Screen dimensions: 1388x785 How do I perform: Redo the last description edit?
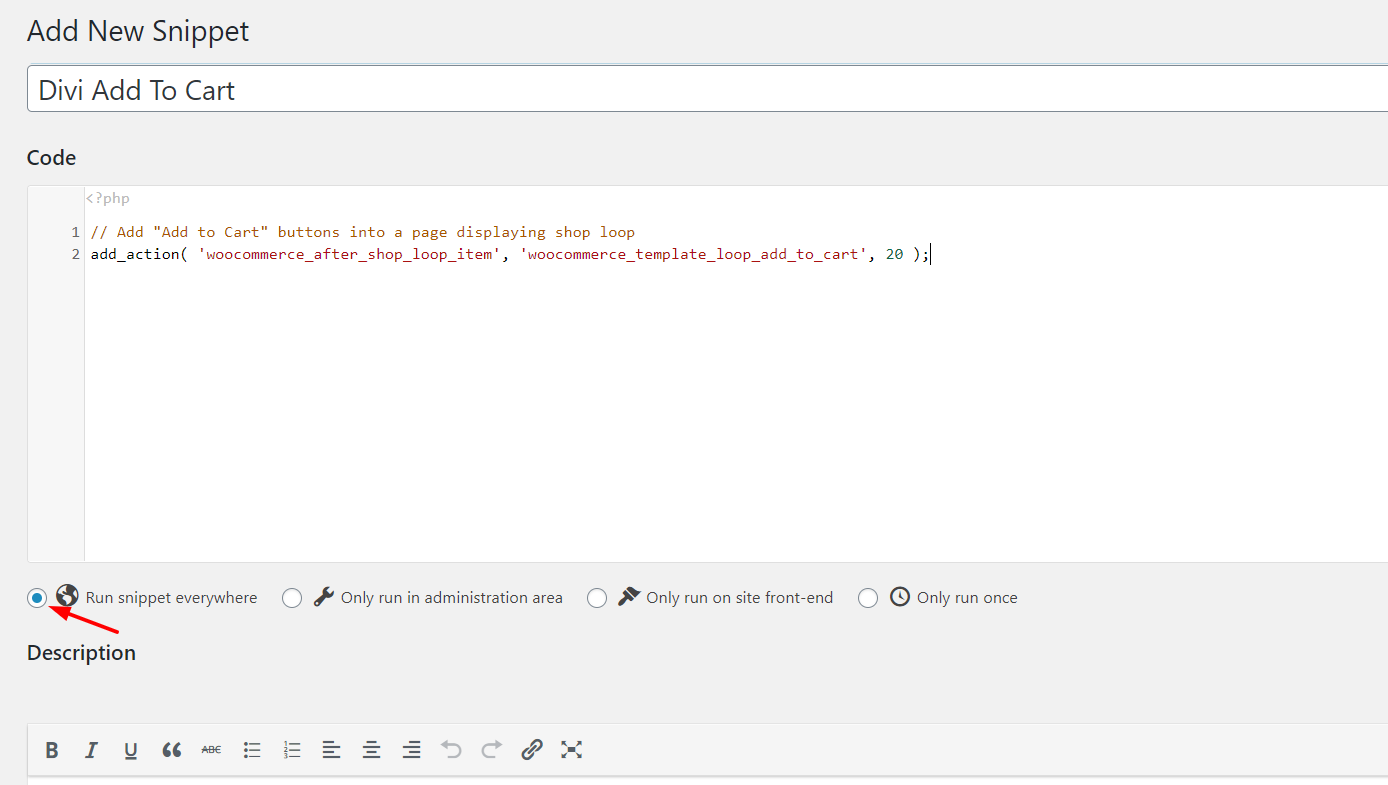point(492,749)
